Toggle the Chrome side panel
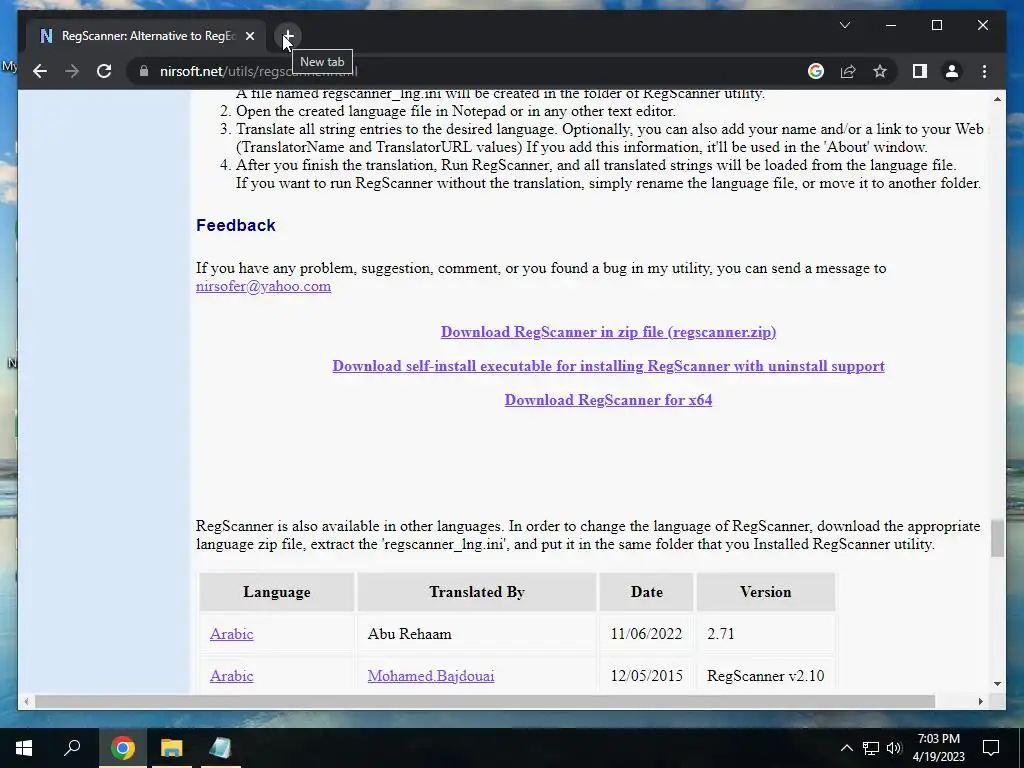 point(920,71)
